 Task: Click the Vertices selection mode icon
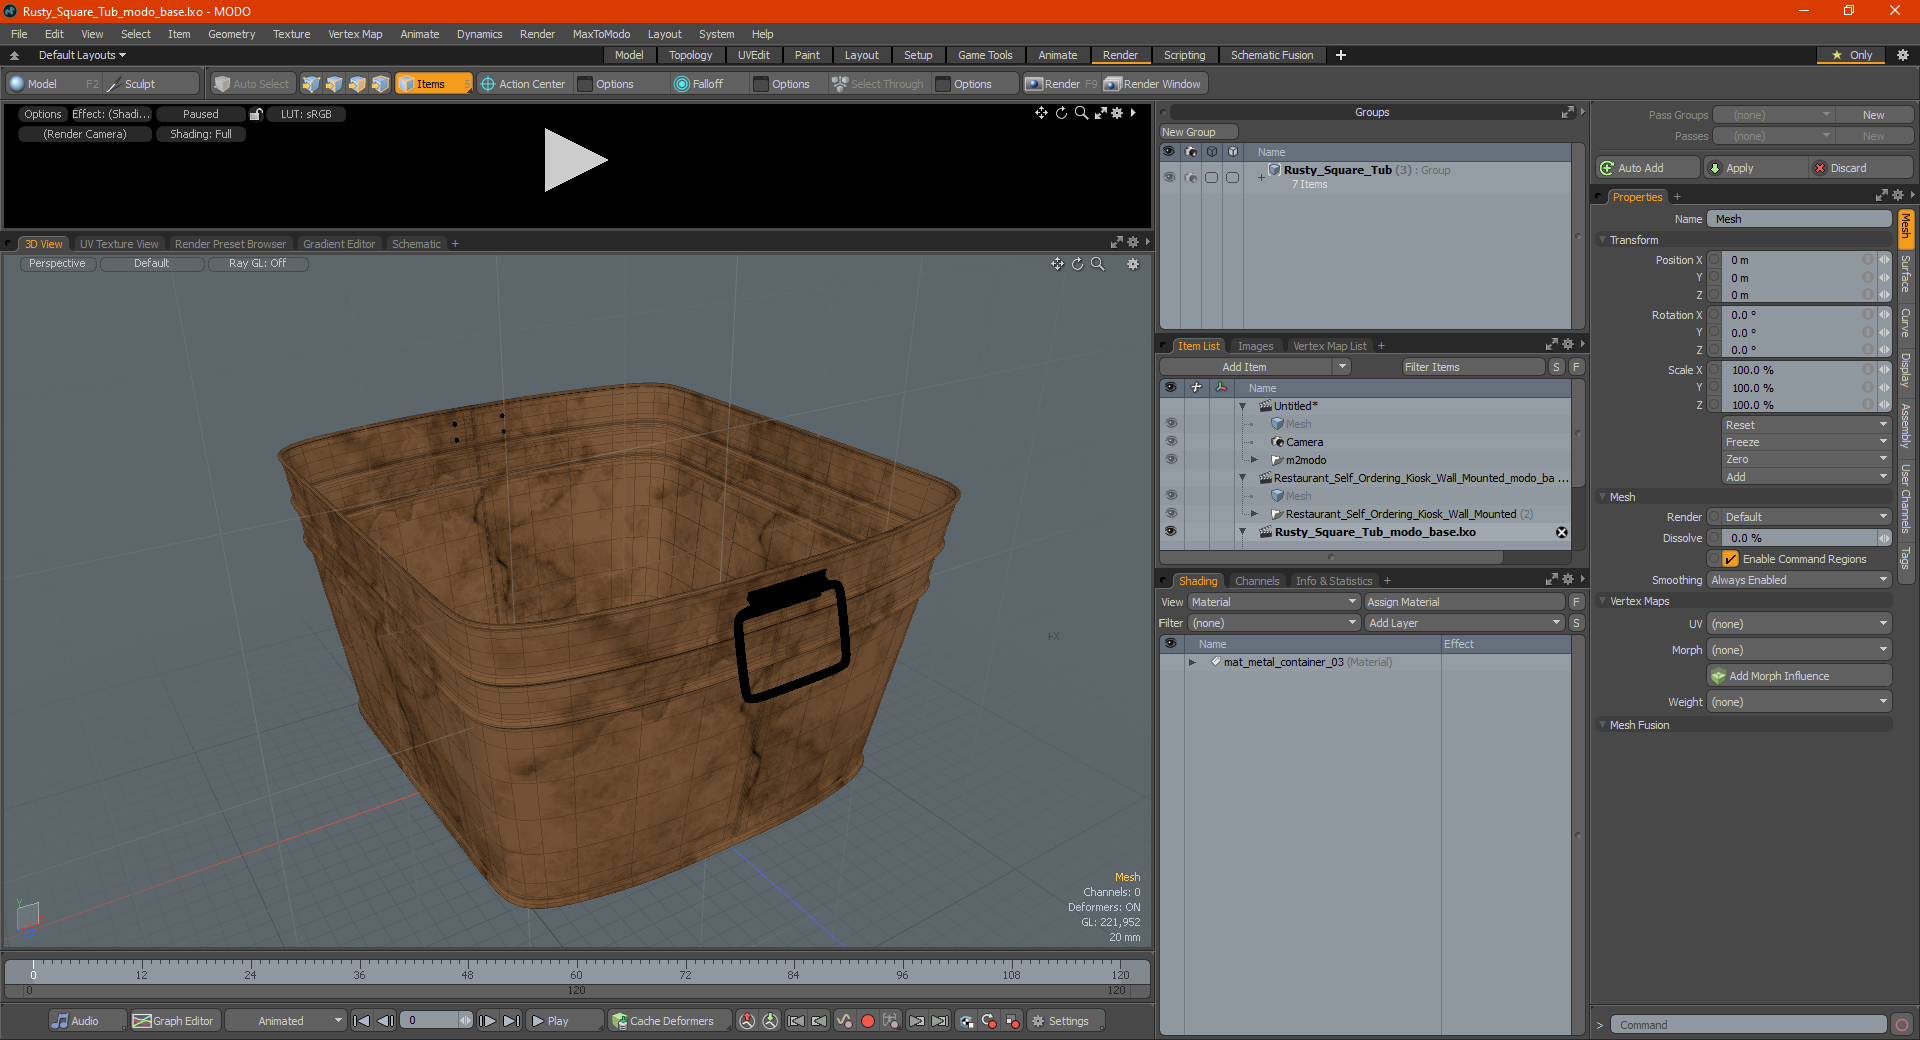coord(311,84)
